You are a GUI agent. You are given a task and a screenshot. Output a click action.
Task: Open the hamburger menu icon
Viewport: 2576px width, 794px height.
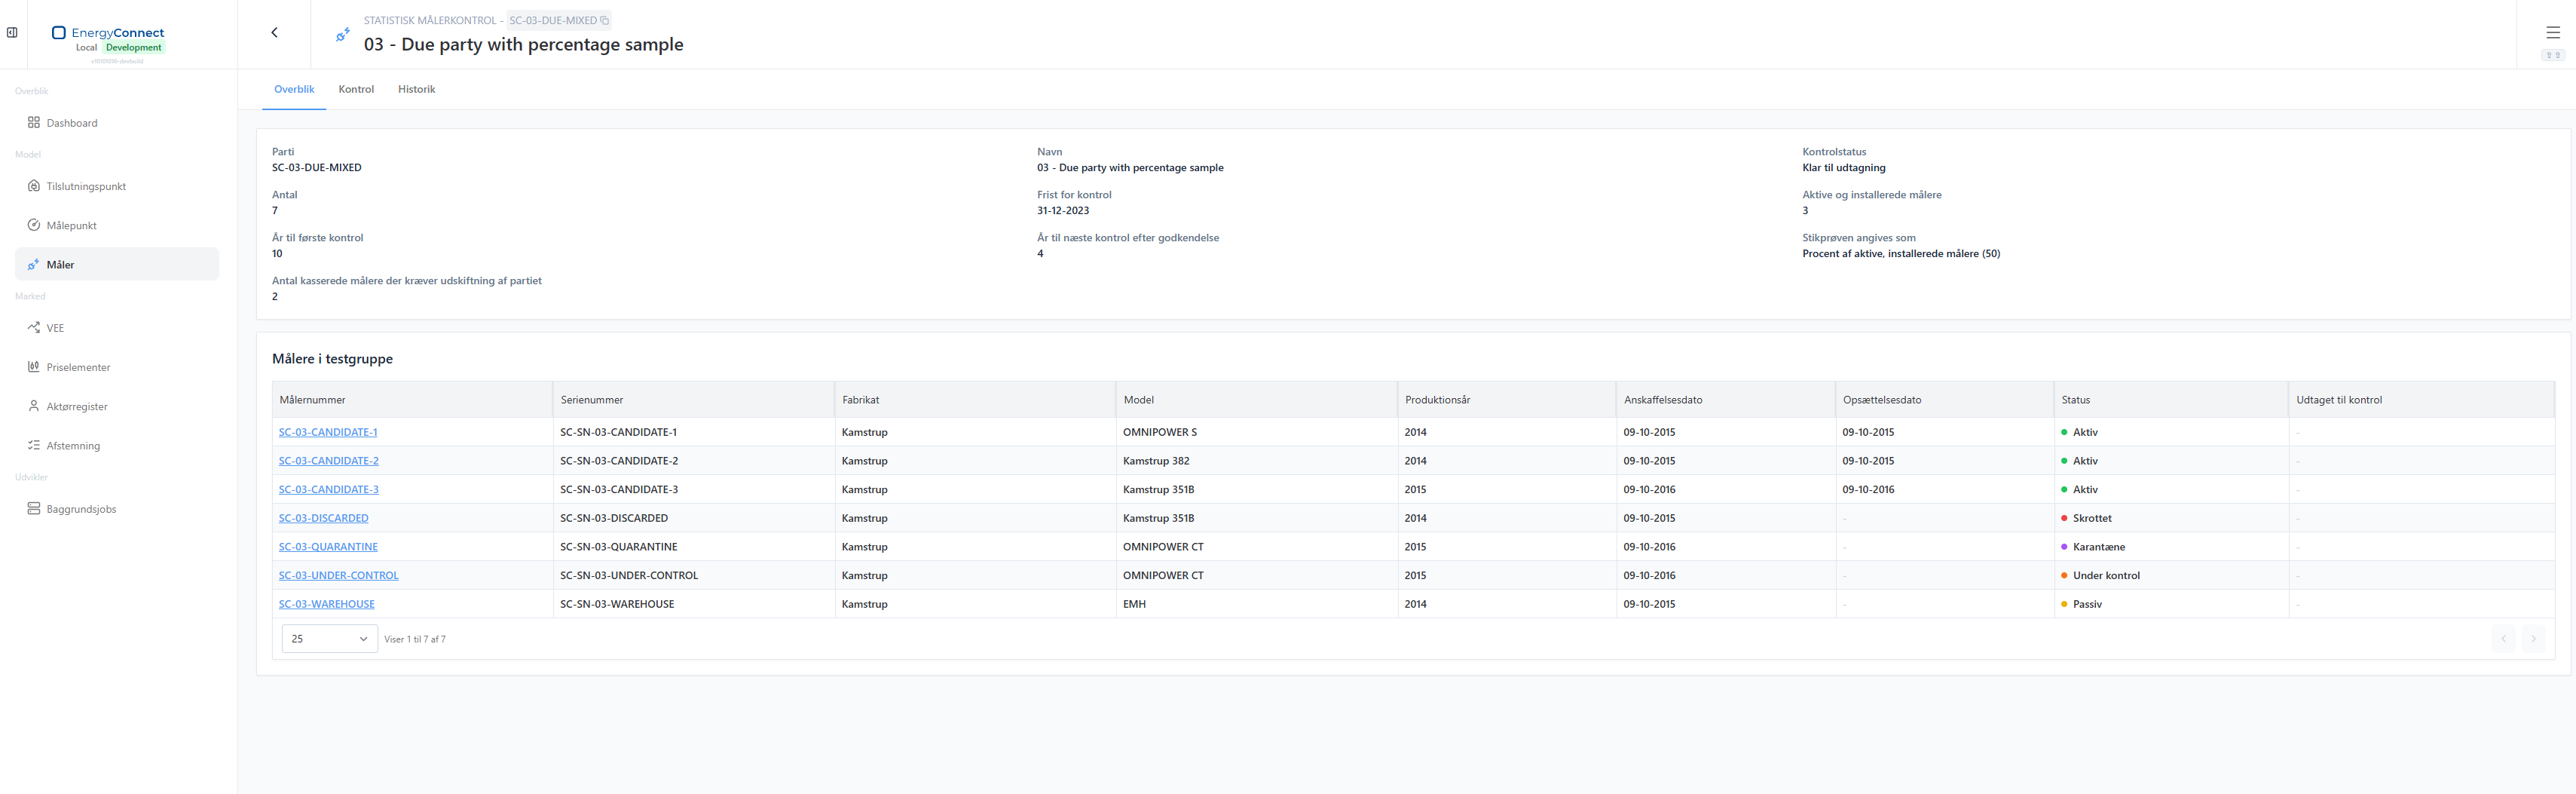click(x=2553, y=32)
